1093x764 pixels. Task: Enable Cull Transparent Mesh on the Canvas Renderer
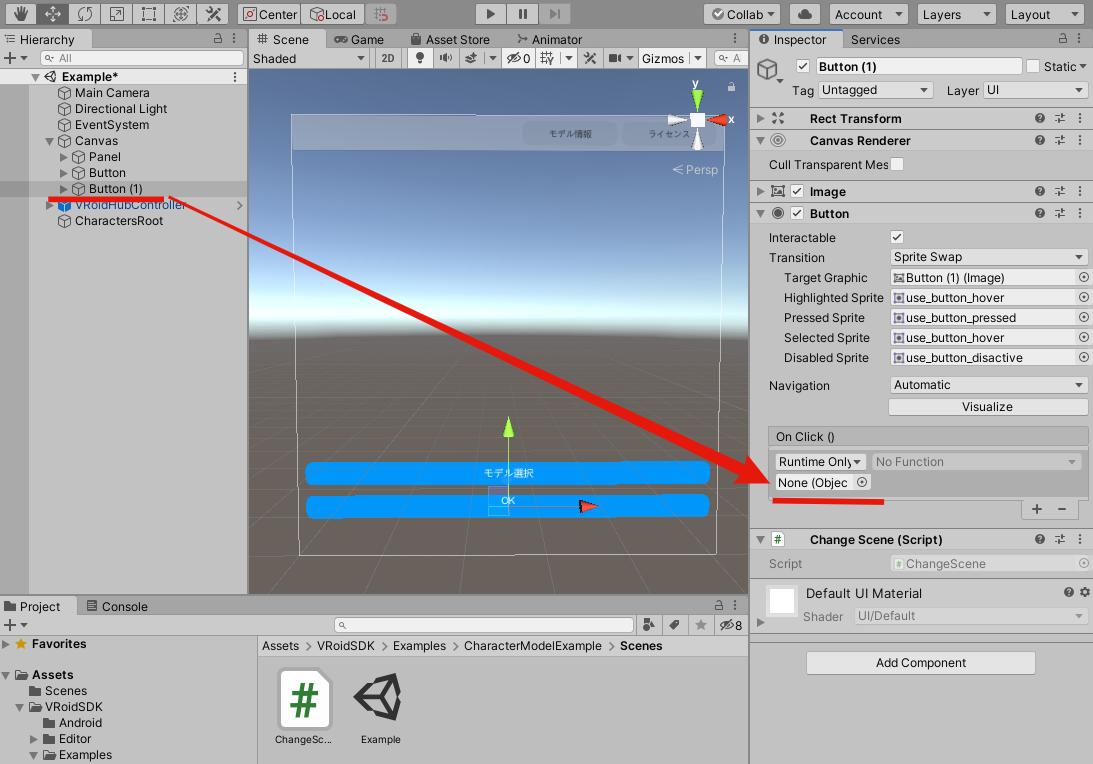tap(897, 165)
